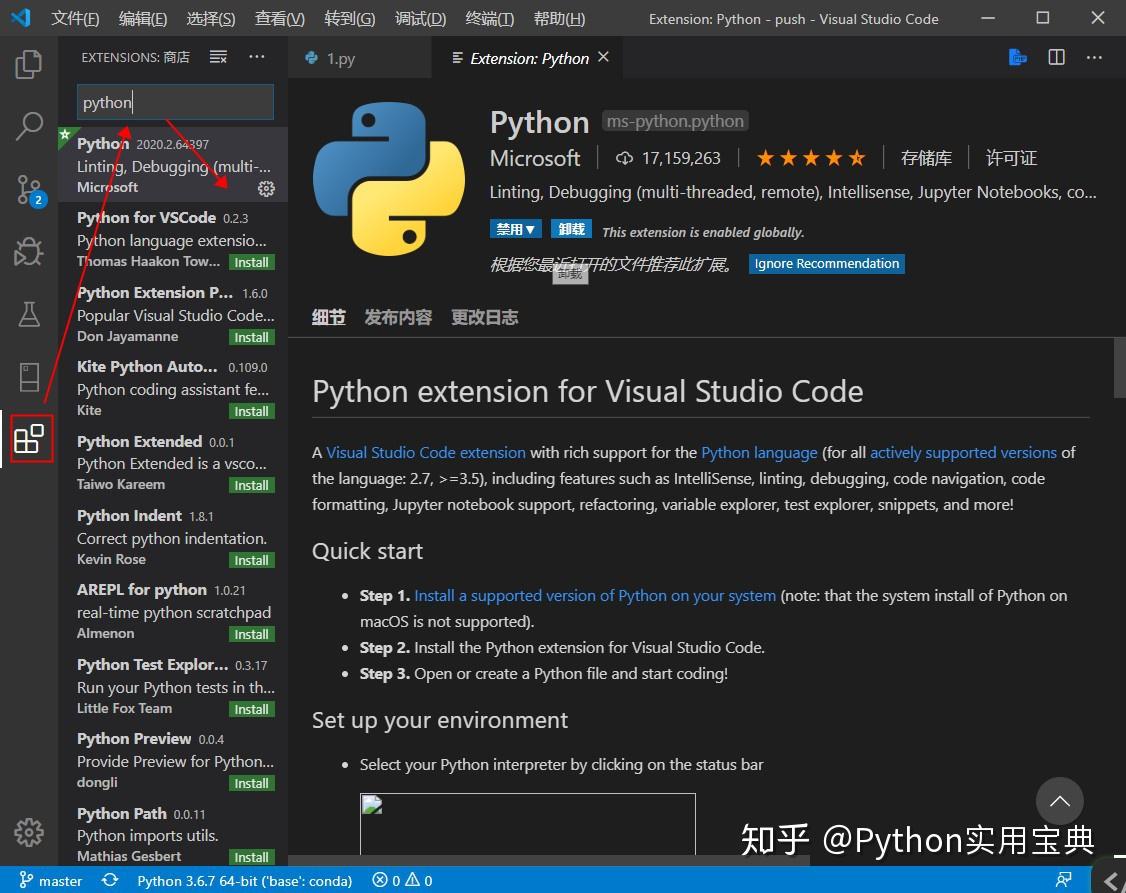Disable the Python extension via 禁用 dropdown
The image size is (1126, 893).
[515, 228]
